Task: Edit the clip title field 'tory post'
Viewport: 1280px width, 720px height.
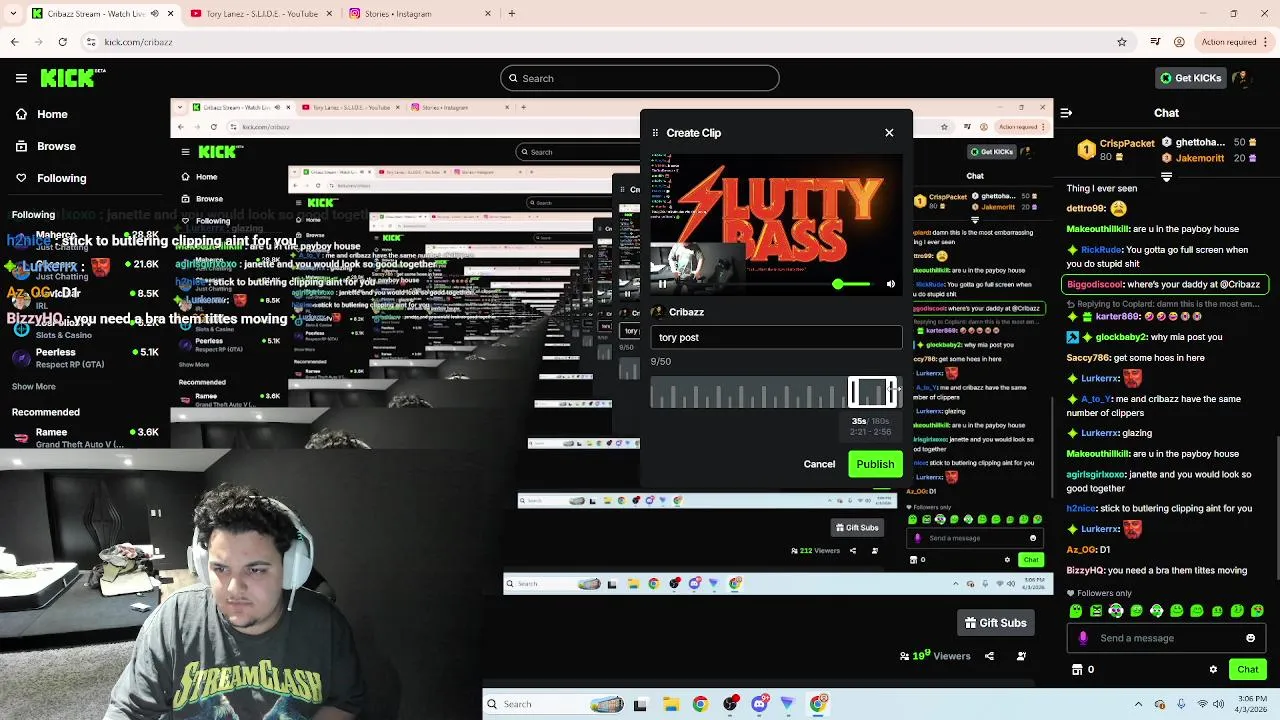Action: pos(776,338)
